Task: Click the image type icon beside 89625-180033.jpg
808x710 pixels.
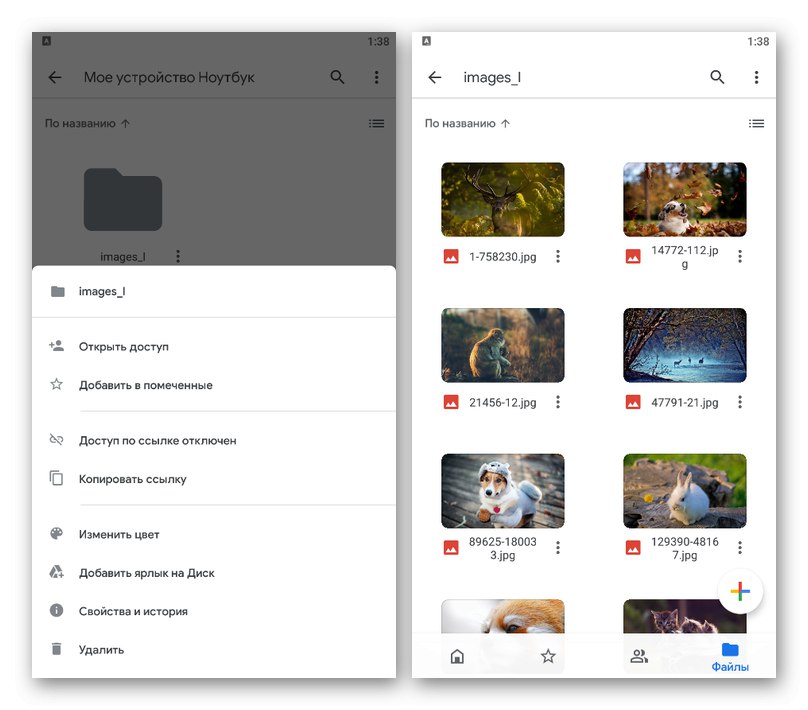Action: point(451,548)
